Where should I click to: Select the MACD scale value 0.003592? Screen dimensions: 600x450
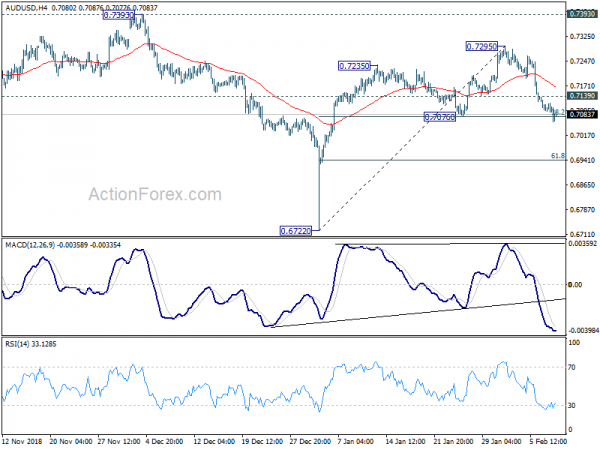pos(582,243)
